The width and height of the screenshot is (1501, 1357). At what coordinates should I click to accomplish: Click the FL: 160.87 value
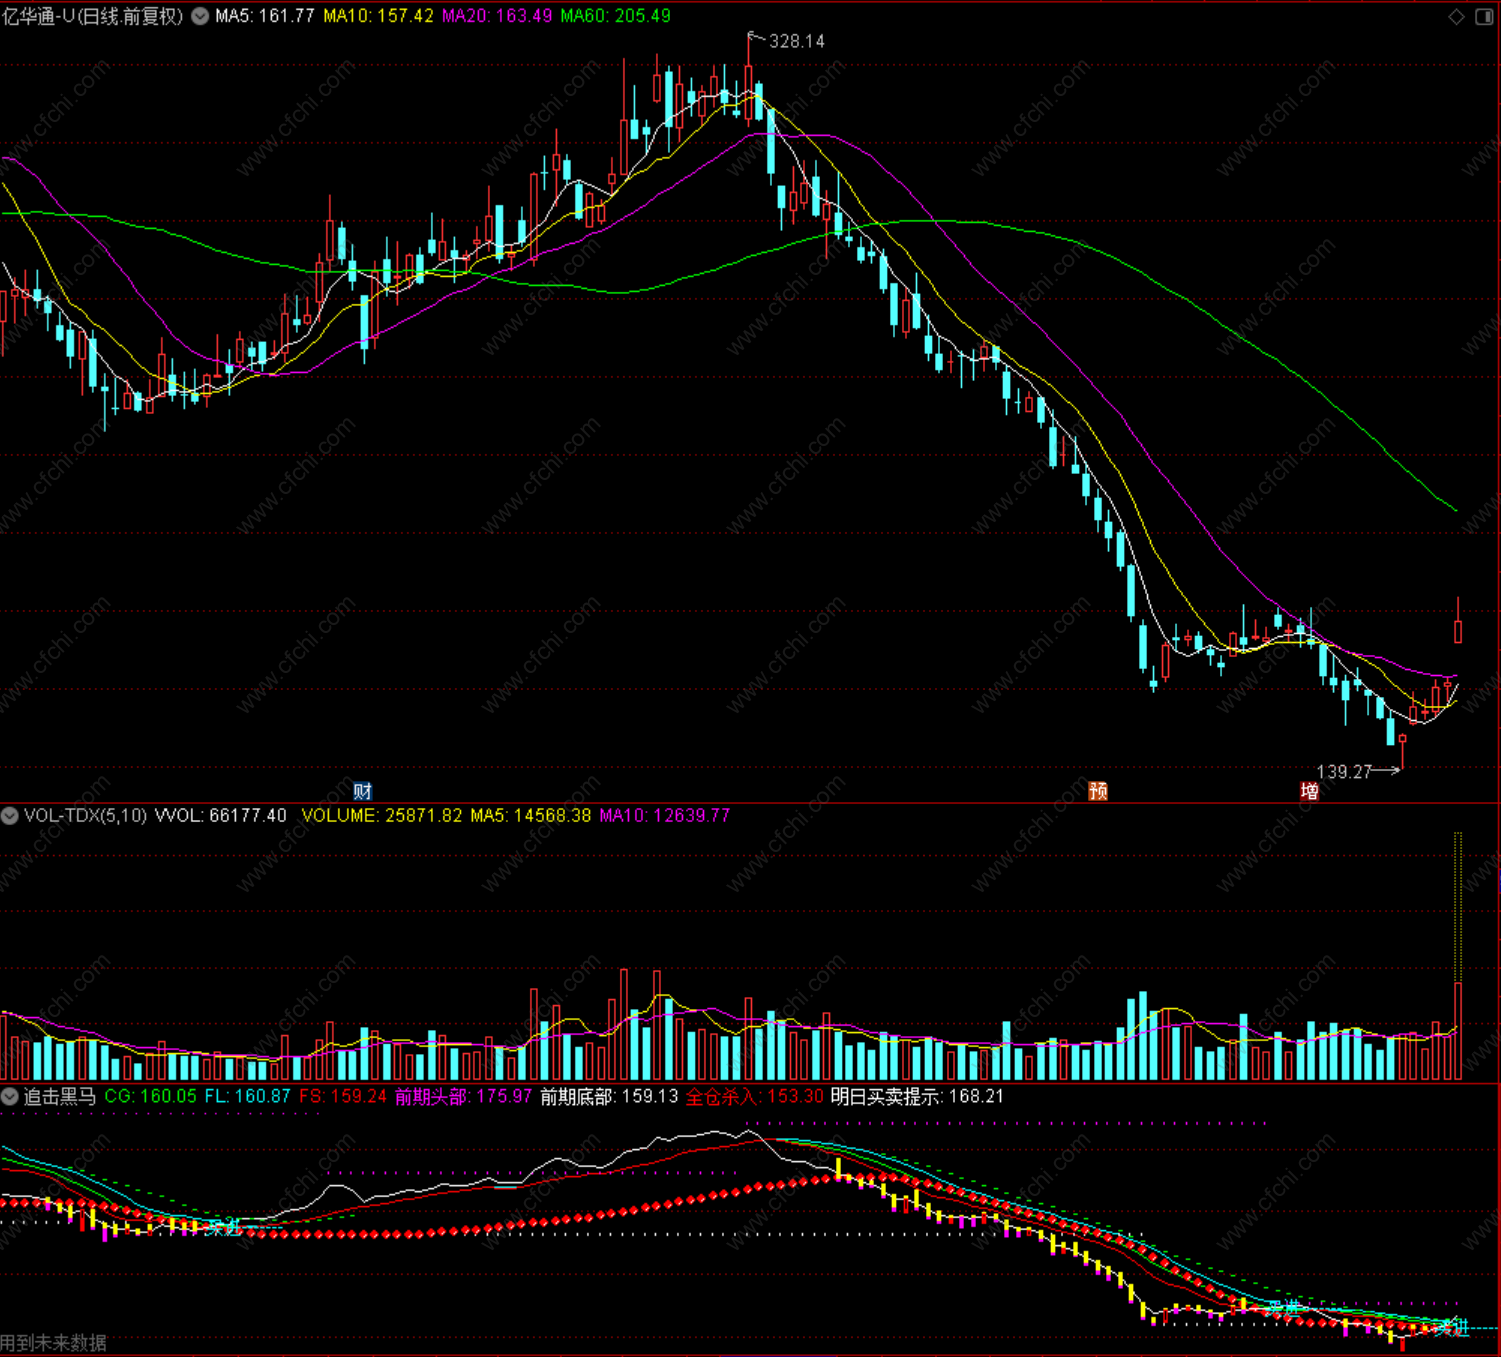tap(247, 1096)
